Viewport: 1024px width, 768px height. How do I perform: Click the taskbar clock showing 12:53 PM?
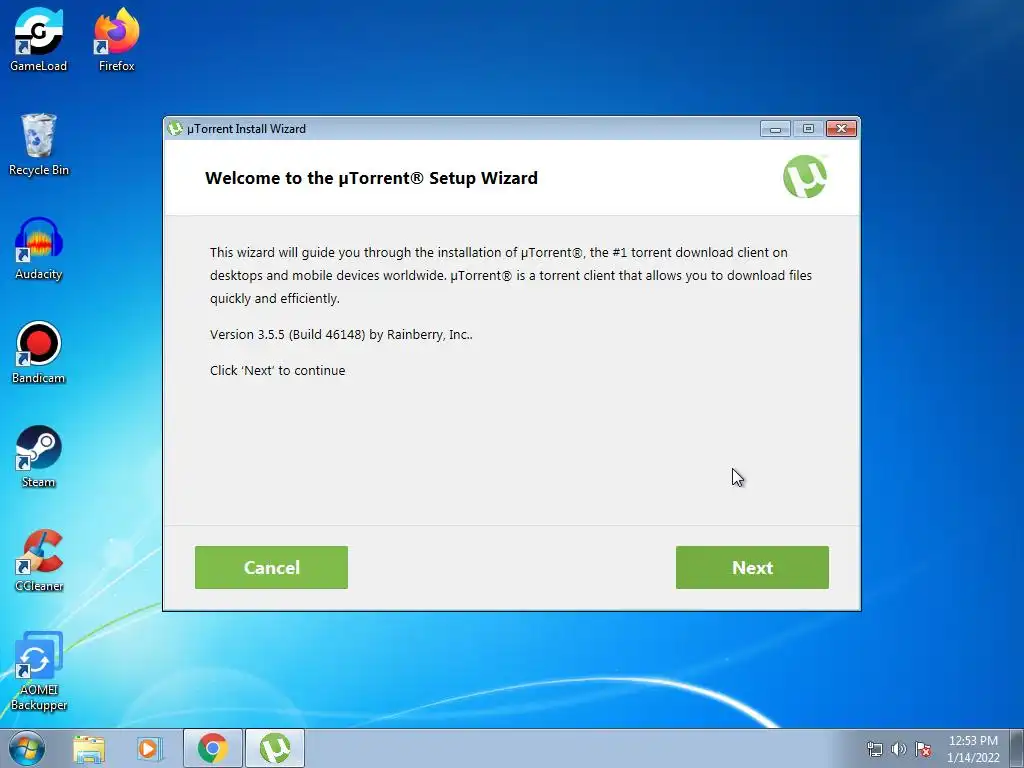point(973,748)
